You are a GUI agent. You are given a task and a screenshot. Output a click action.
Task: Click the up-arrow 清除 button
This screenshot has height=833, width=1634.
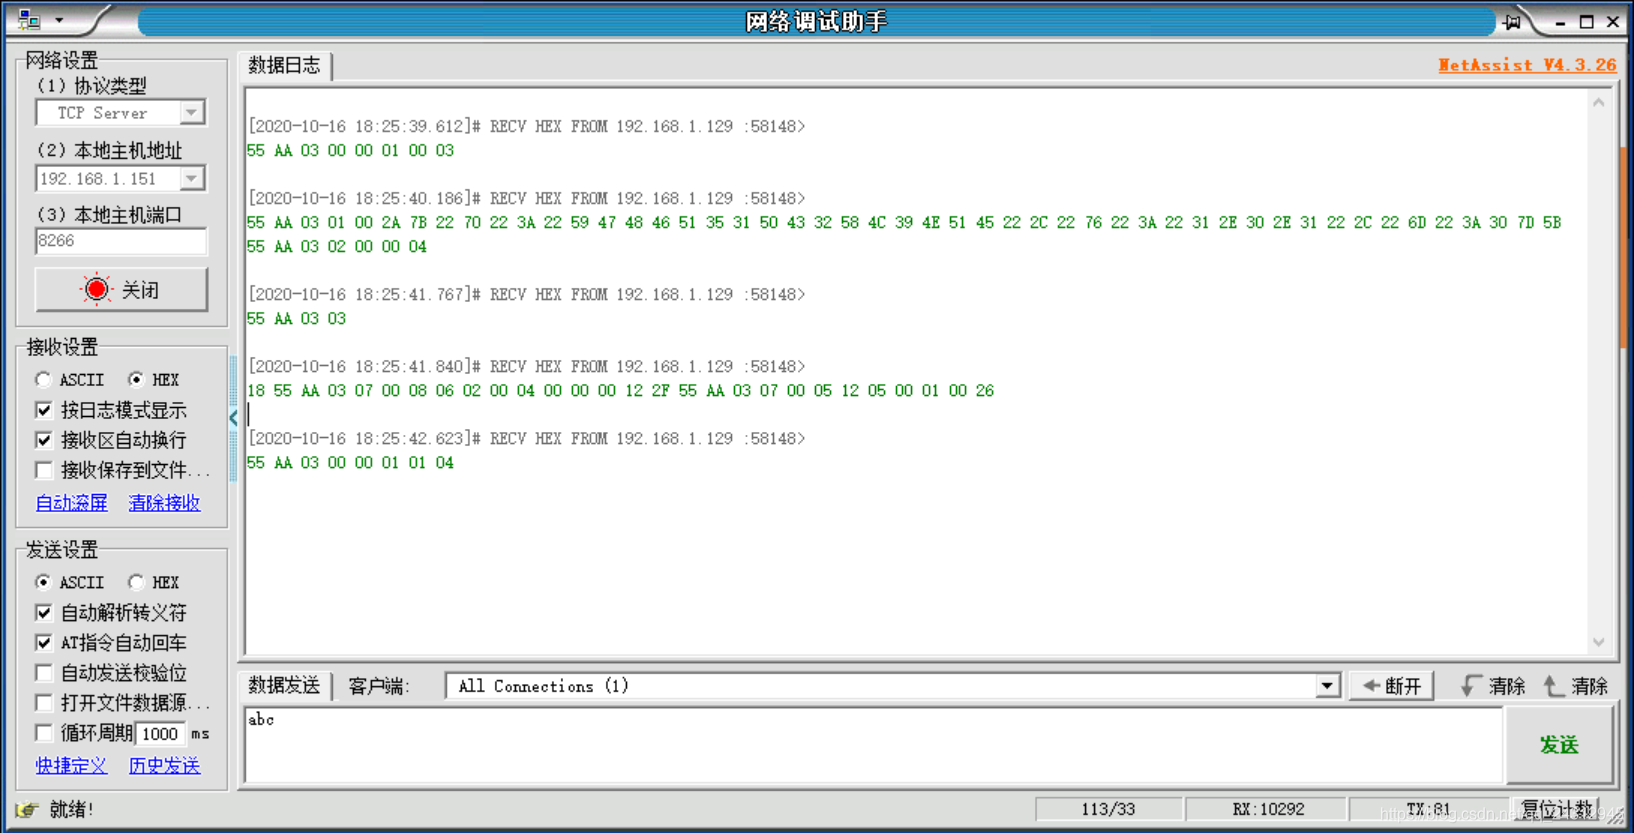(1576, 686)
